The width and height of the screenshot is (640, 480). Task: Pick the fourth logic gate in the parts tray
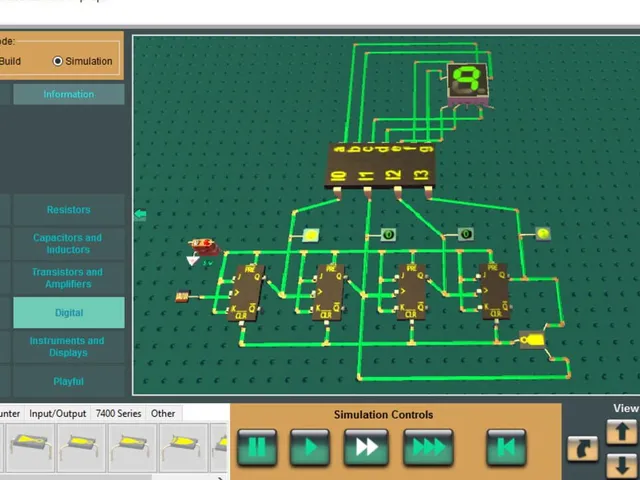(183, 447)
